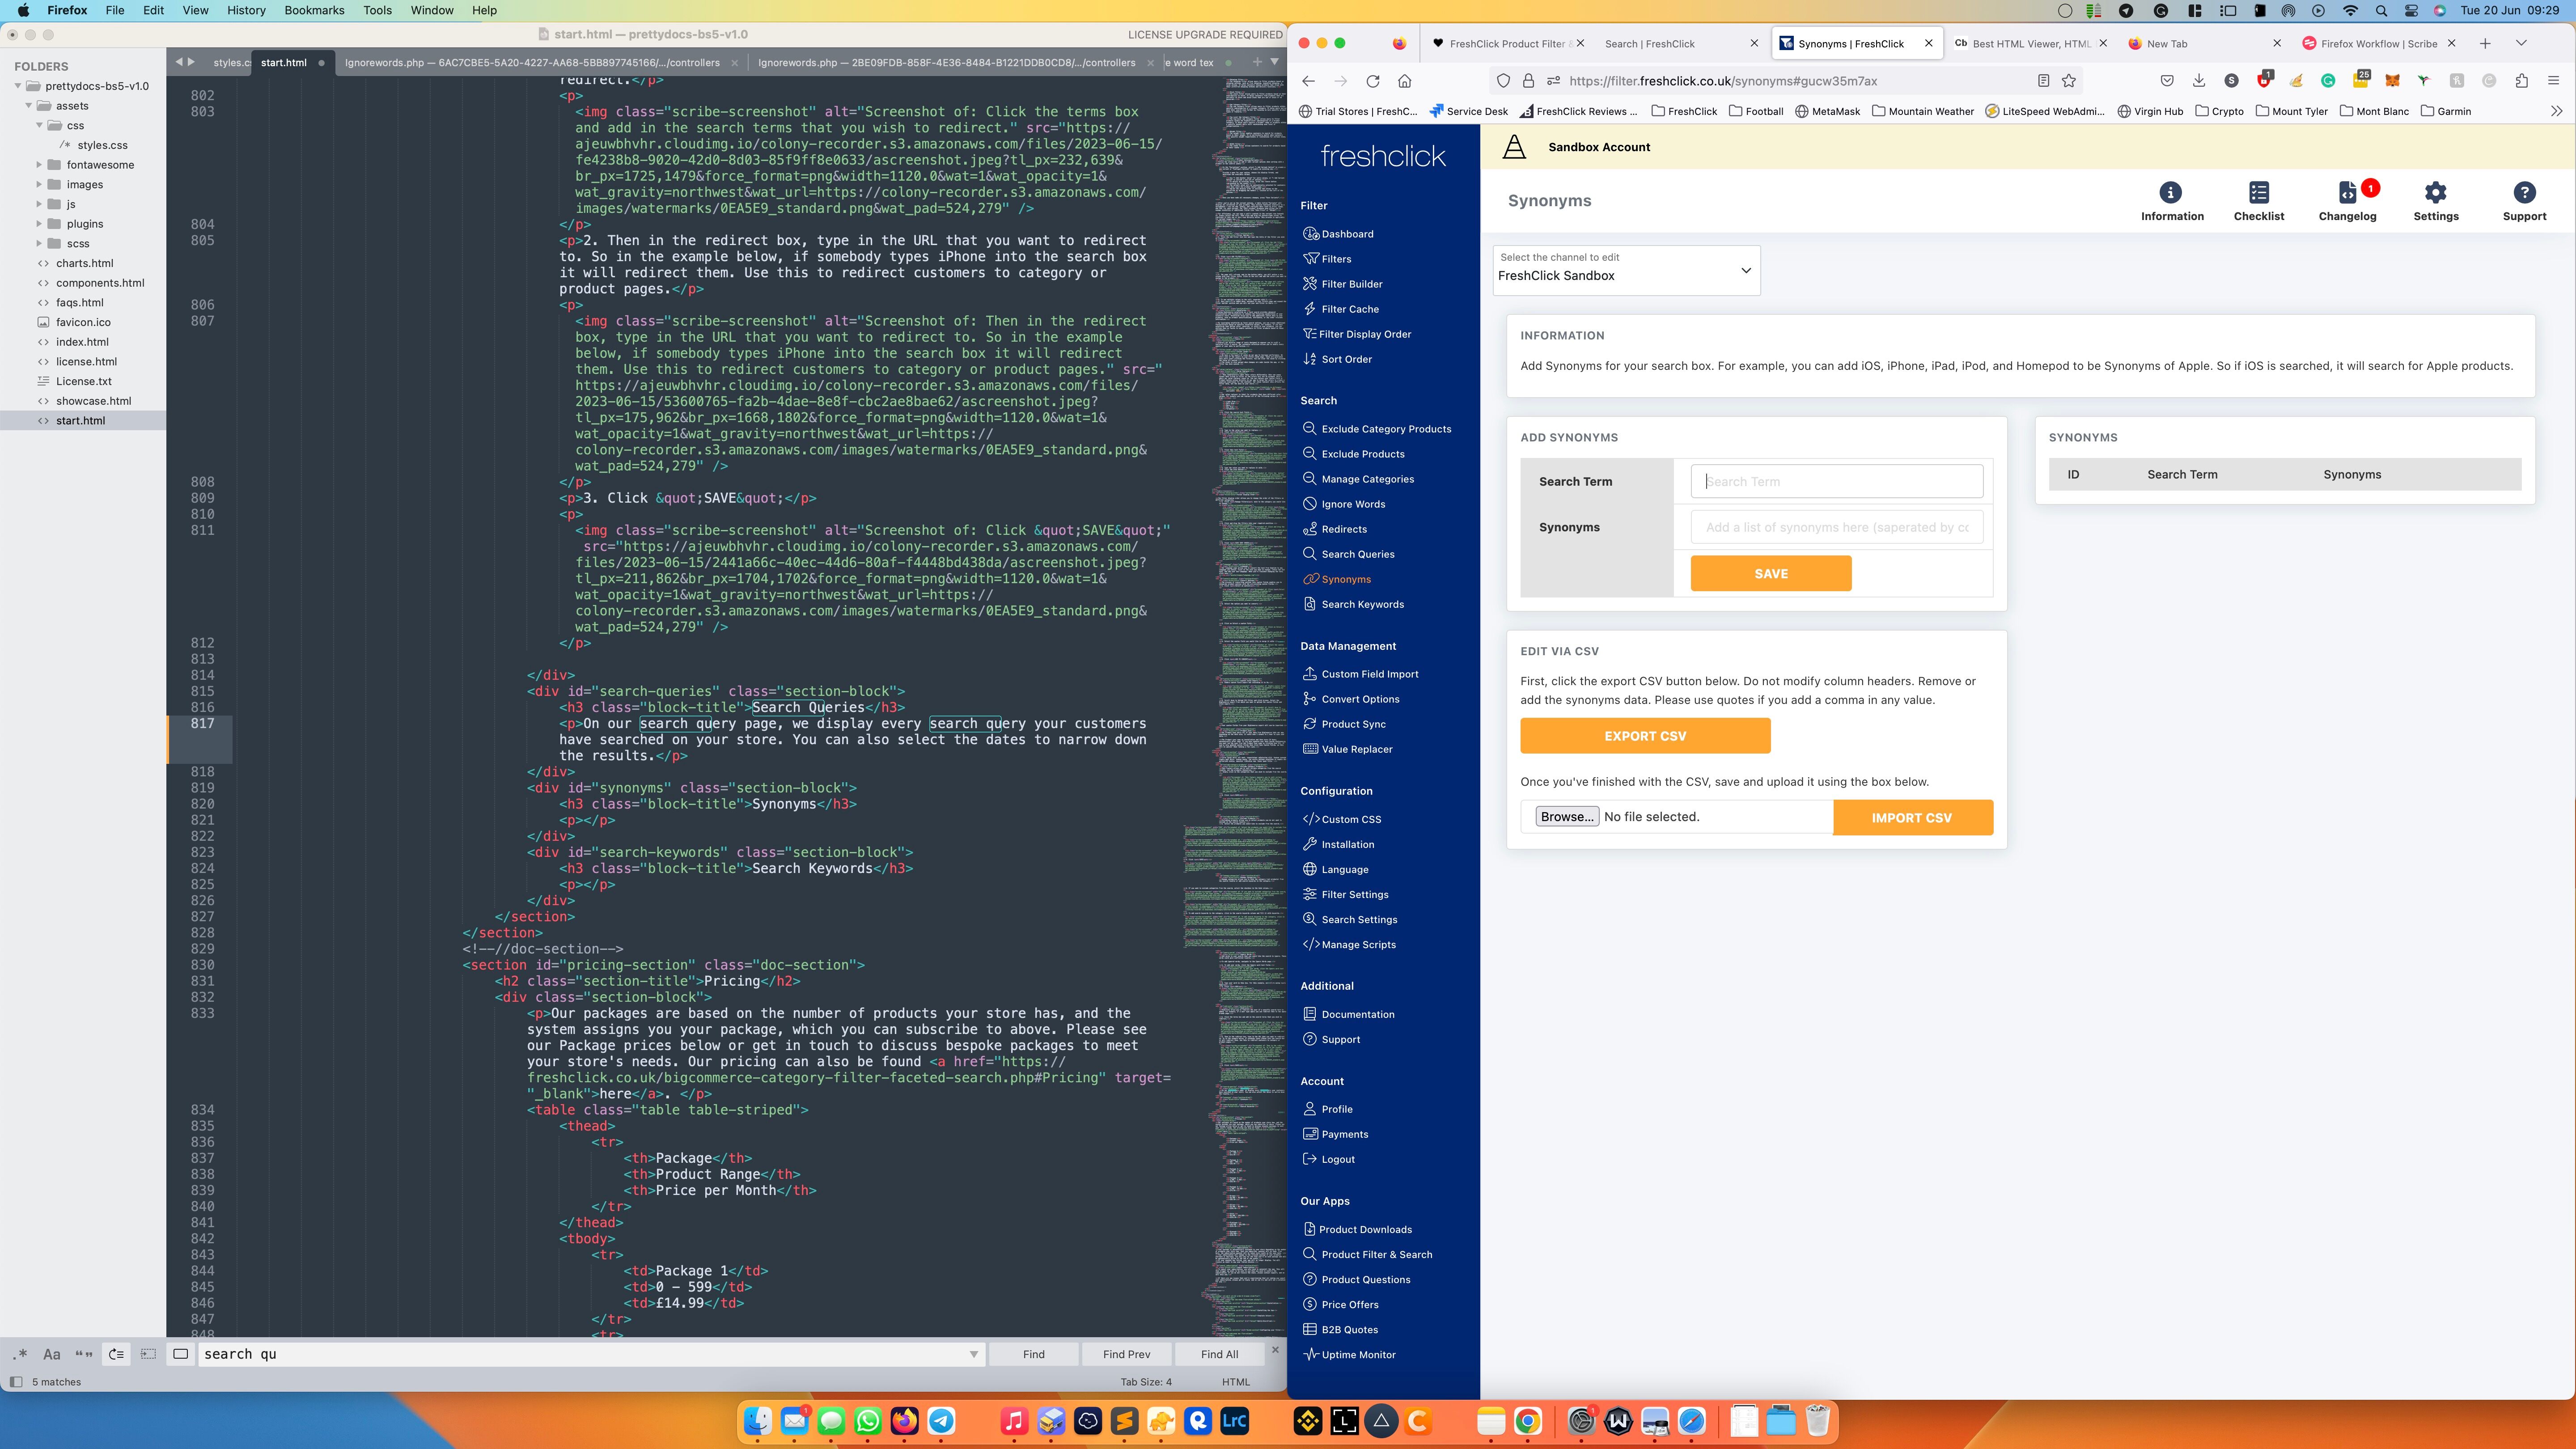
Task: Open Finder from the Dock
Action: coord(759,1421)
